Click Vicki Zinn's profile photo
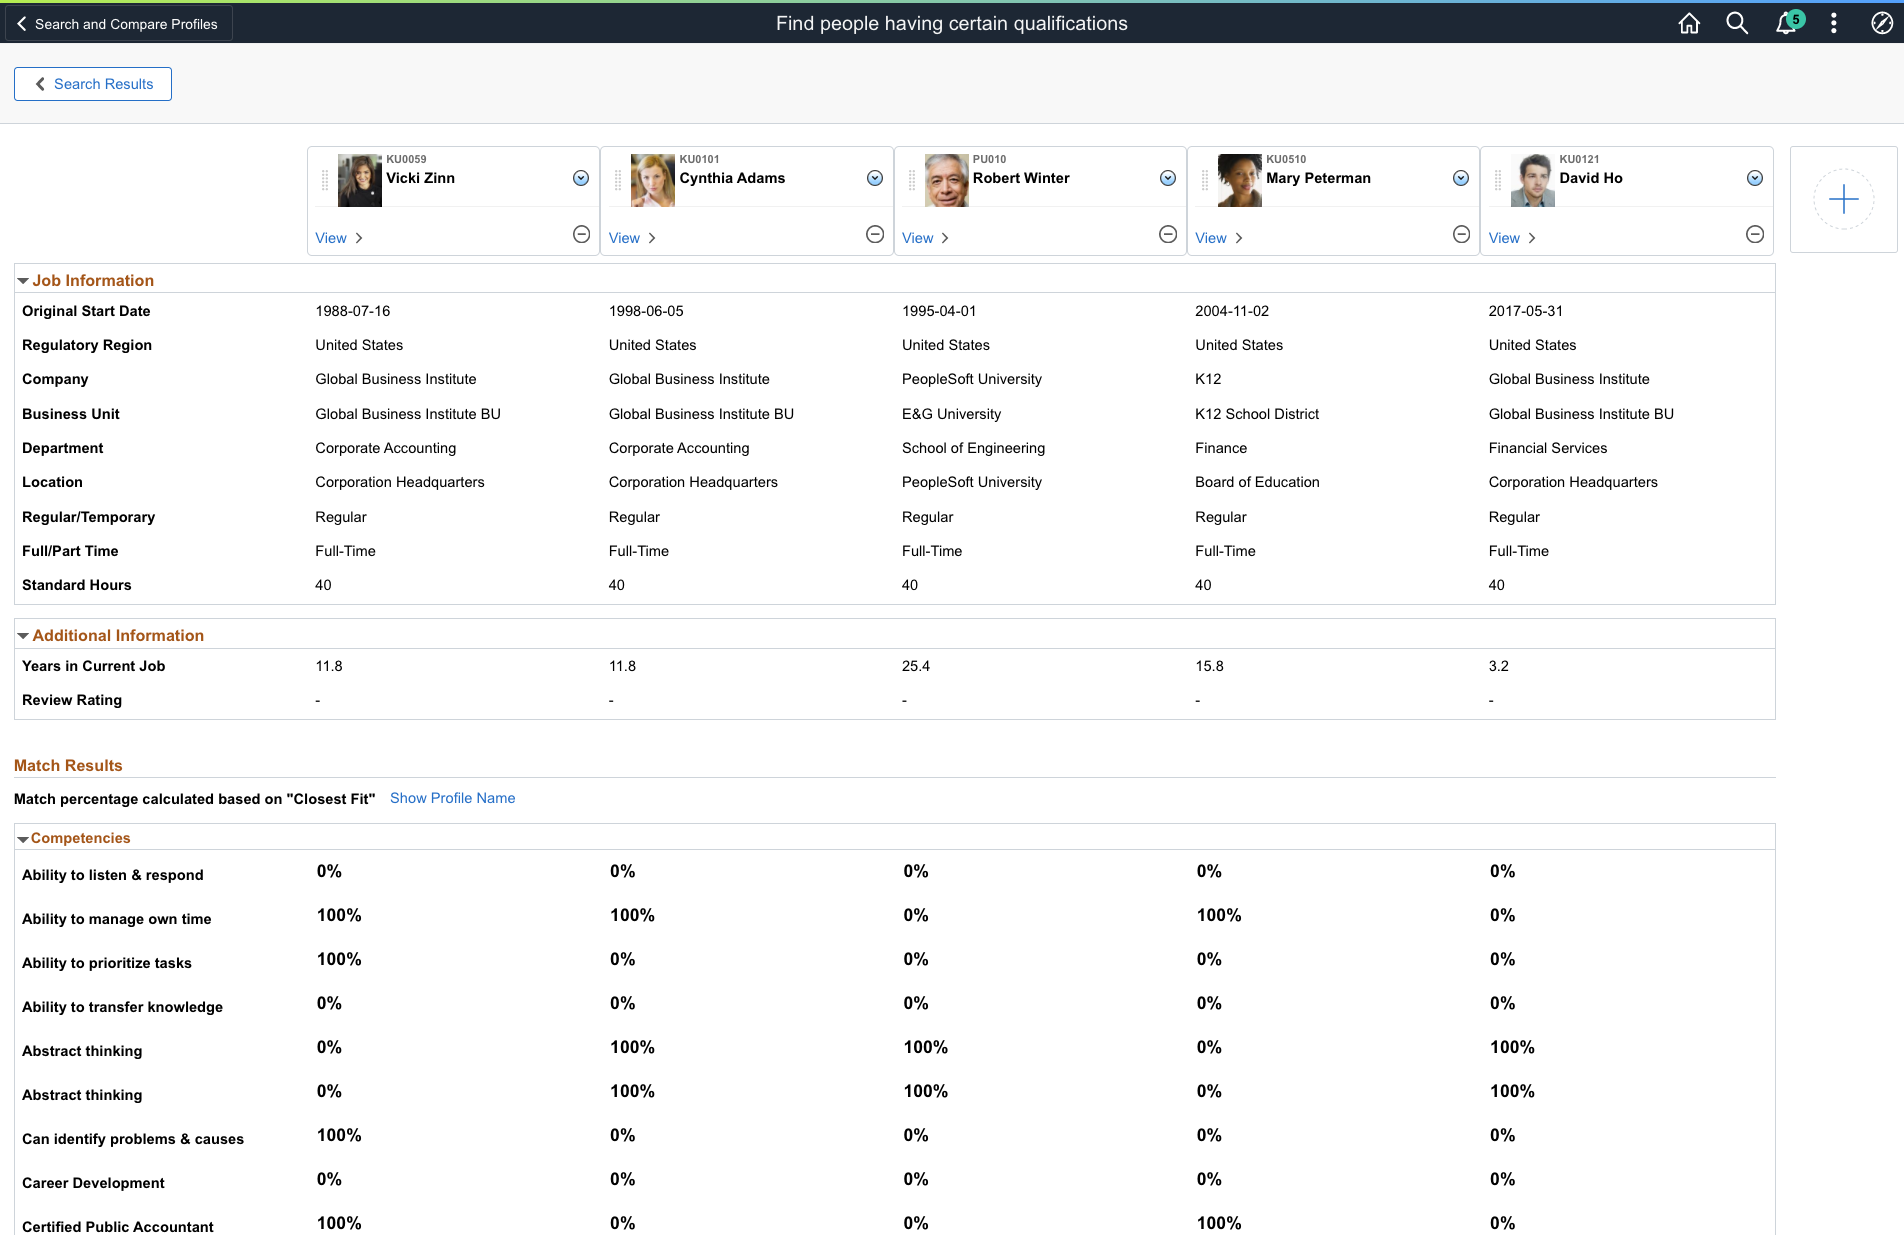Screen dimensions: 1904x1235 360,180
